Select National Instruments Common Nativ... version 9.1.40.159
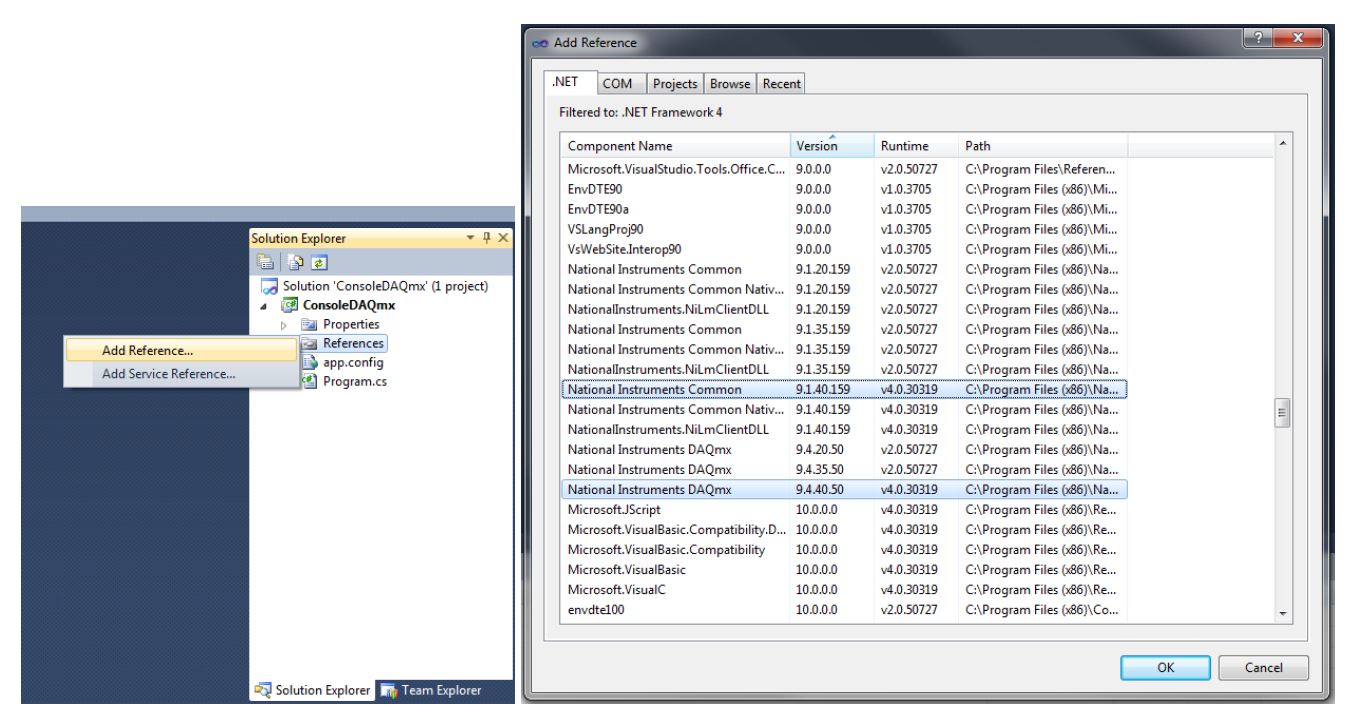The height and width of the screenshot is (714, 1356). (x=844, y=409)
